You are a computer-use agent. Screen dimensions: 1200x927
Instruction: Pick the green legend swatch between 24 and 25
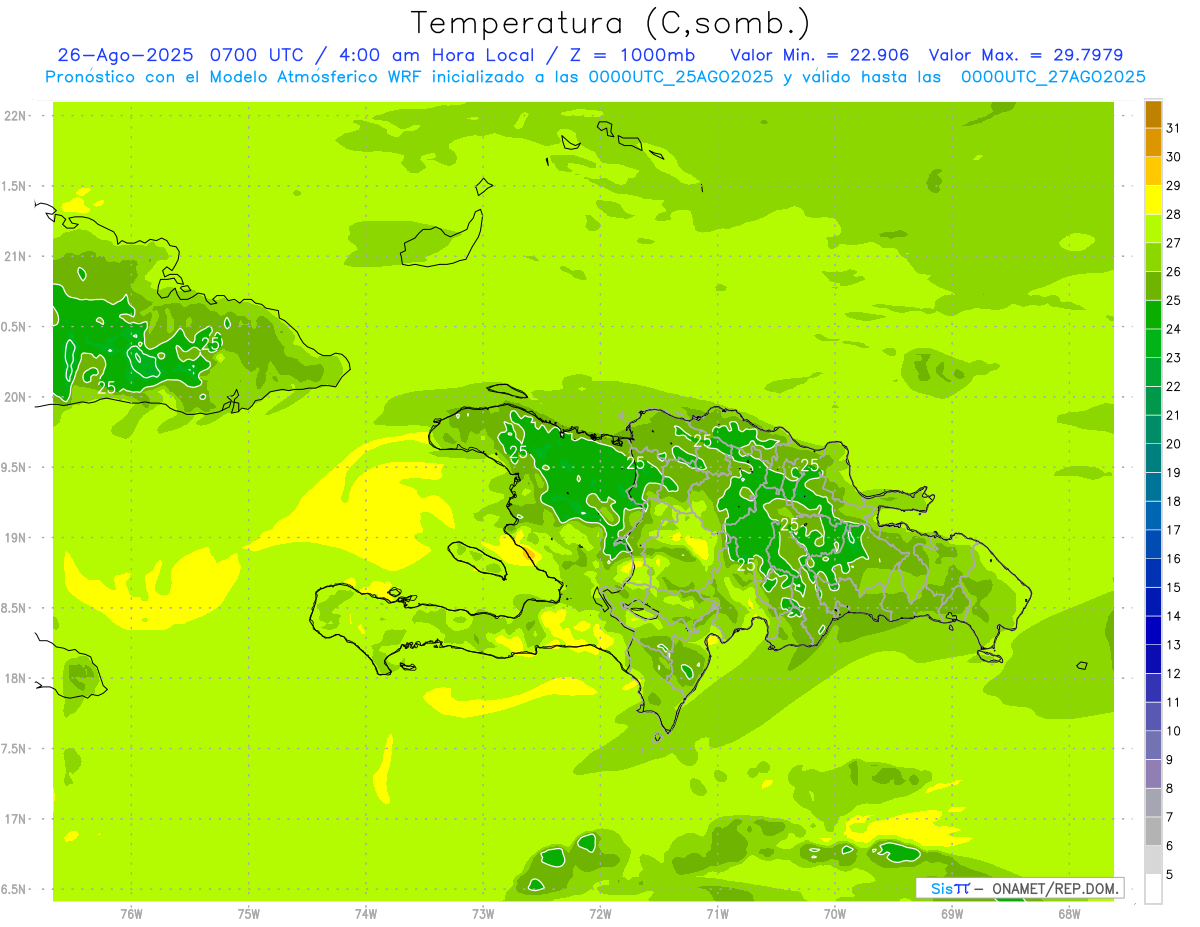click(1153, 314)
